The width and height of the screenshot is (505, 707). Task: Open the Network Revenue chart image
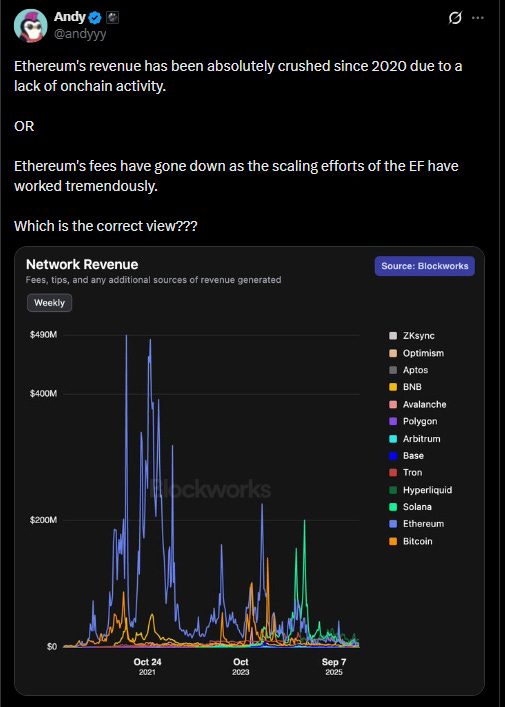(x=249, y=471)
